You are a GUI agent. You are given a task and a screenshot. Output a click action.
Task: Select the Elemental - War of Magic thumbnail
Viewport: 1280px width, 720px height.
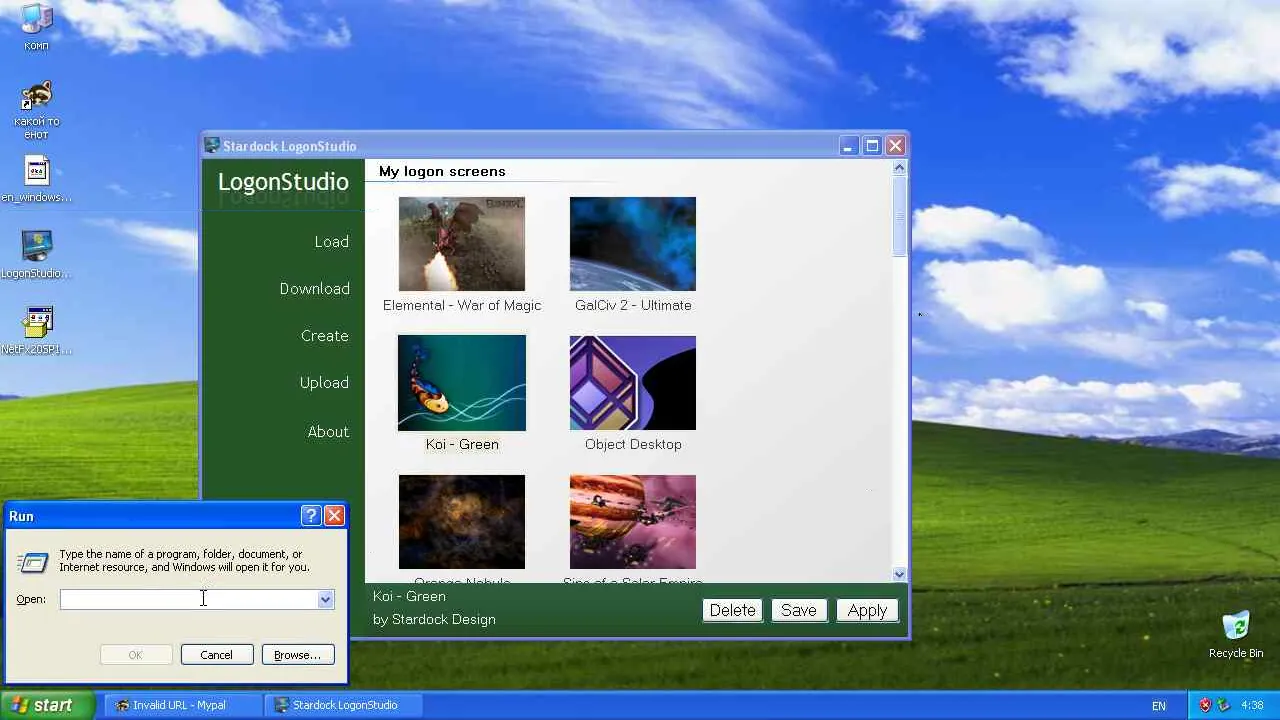tap(462, 244)
